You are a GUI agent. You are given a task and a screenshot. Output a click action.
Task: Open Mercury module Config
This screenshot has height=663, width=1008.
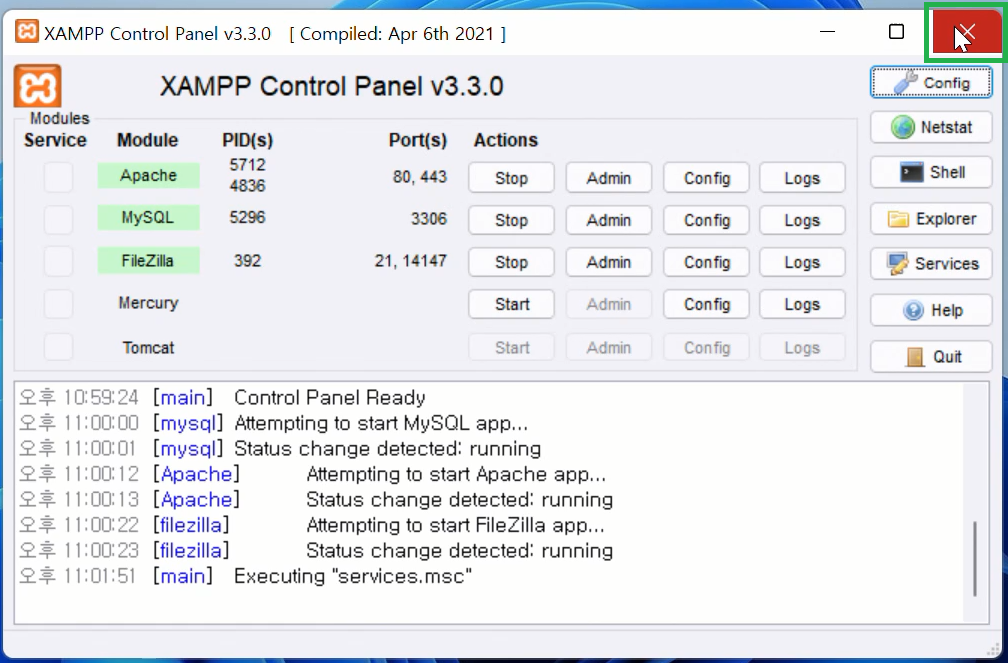(706, 304)
